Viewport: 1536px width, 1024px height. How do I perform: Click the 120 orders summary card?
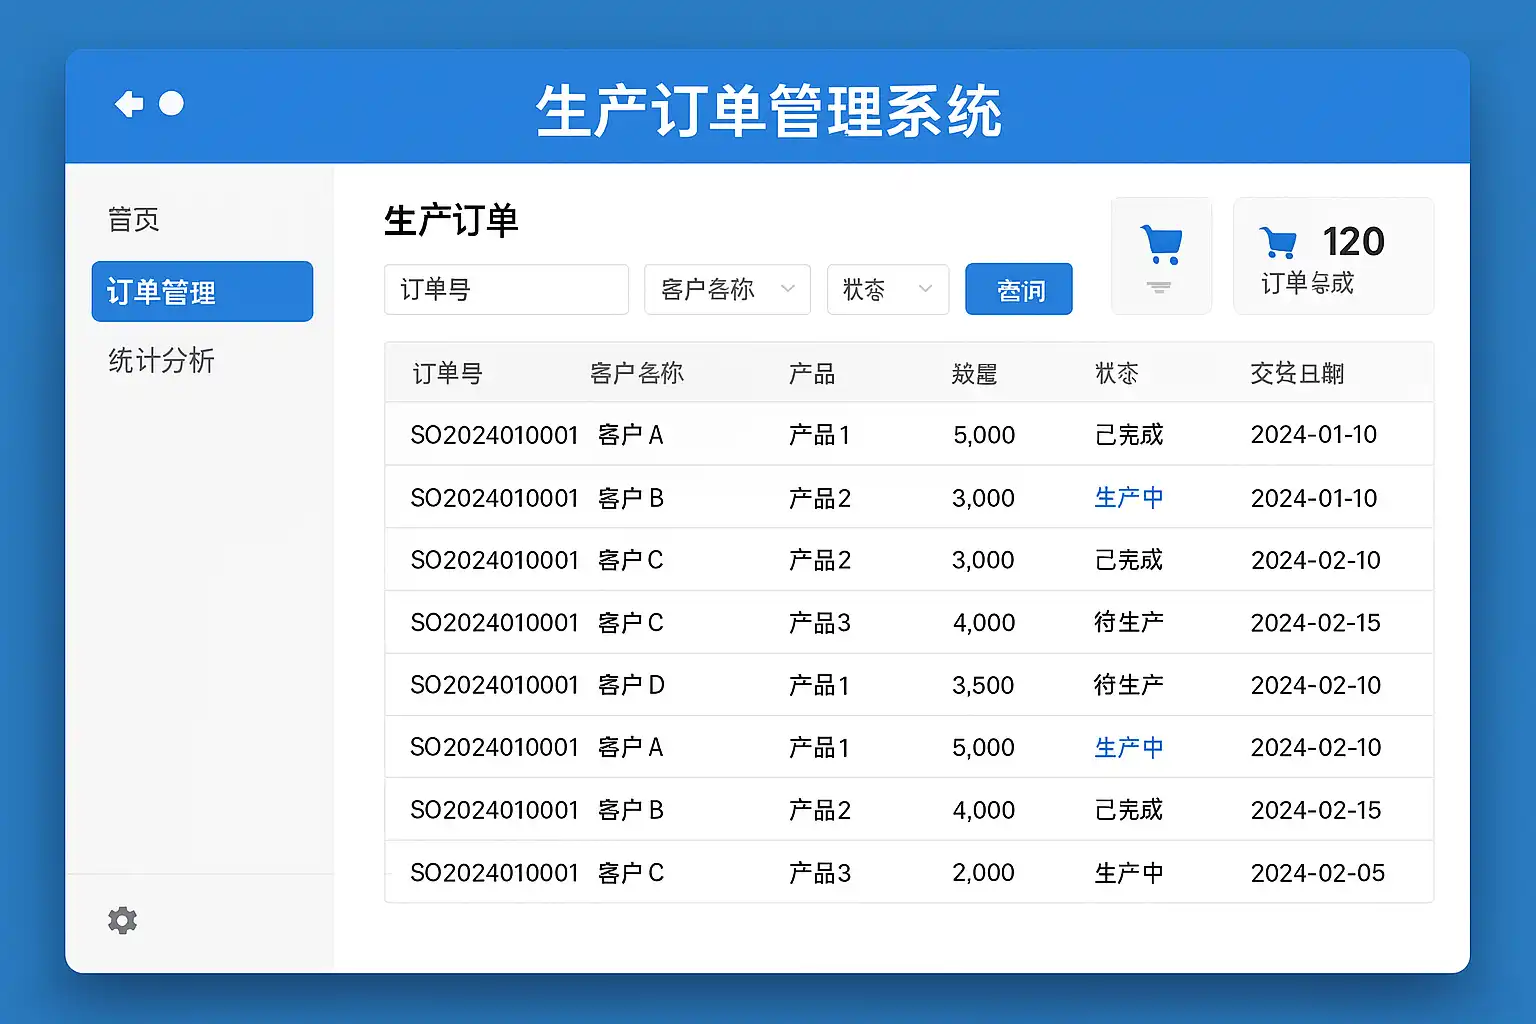coord(1333,257)
